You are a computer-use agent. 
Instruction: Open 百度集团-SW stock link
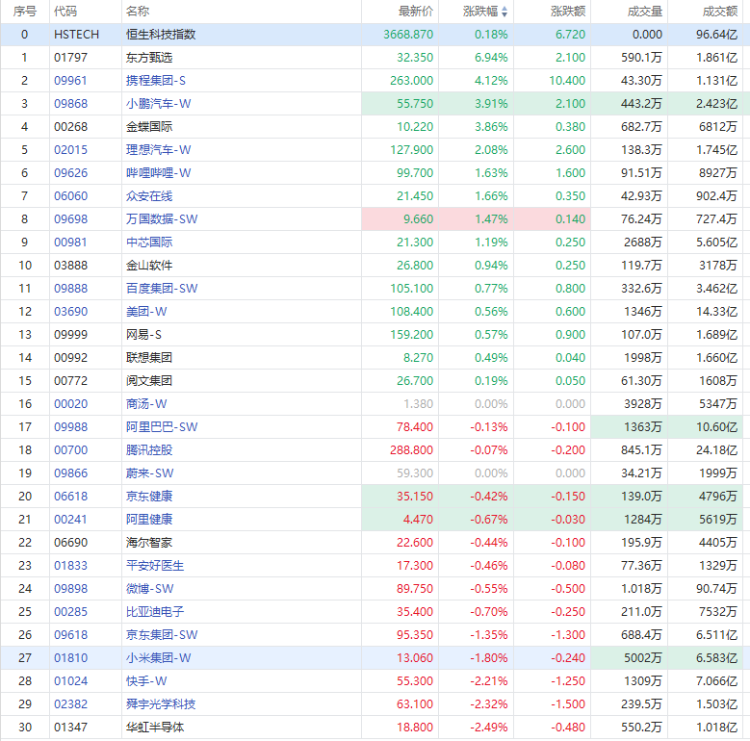point(162,288)
